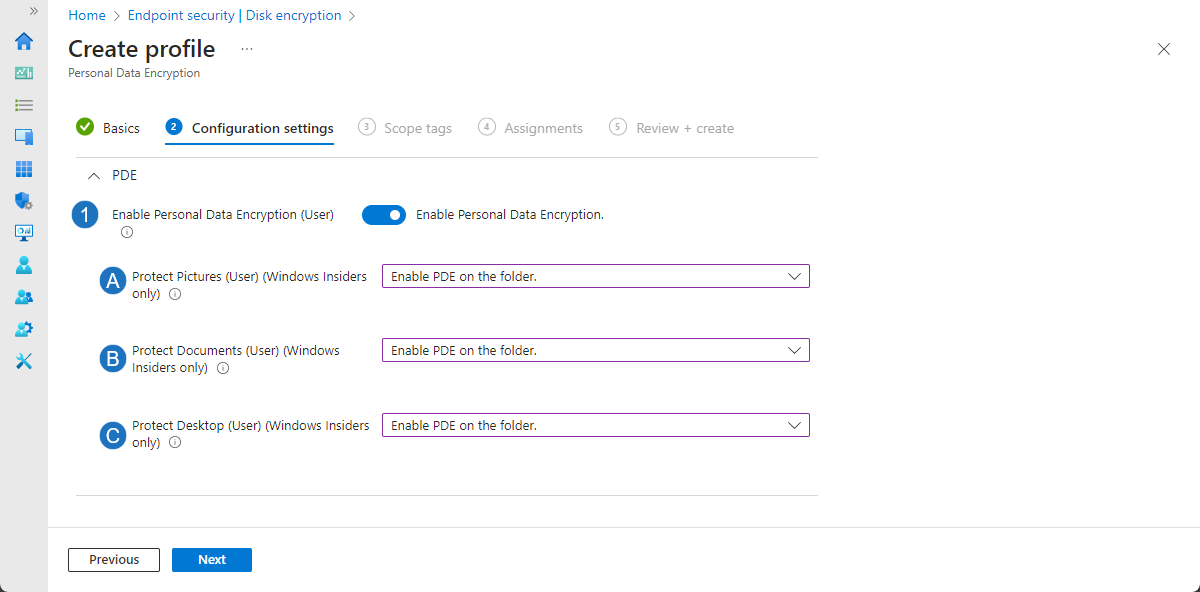Click the Next button
Screen dimensions: 1200x592
click(212, 560)
